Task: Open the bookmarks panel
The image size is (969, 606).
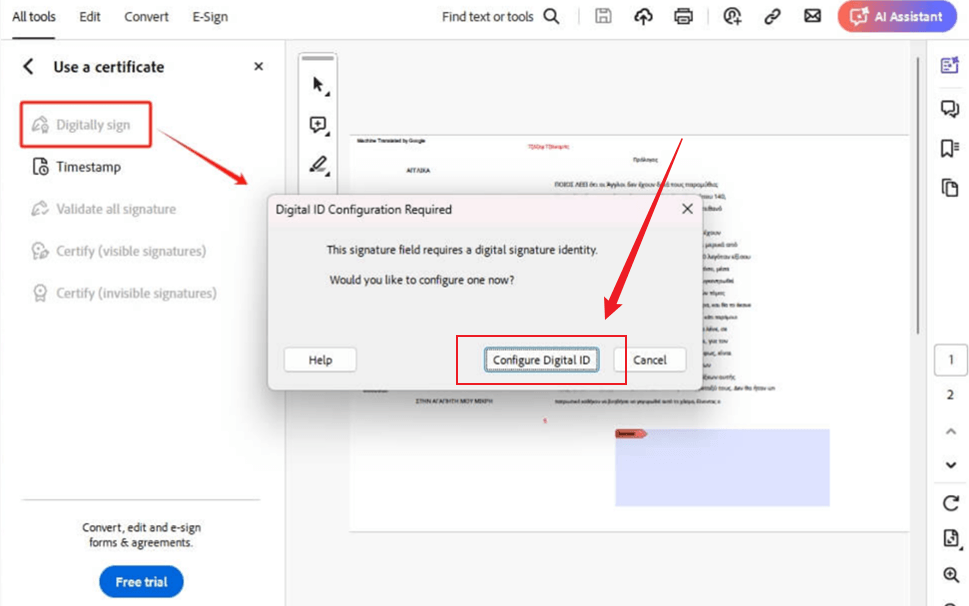Action: [x=948, y=145]
